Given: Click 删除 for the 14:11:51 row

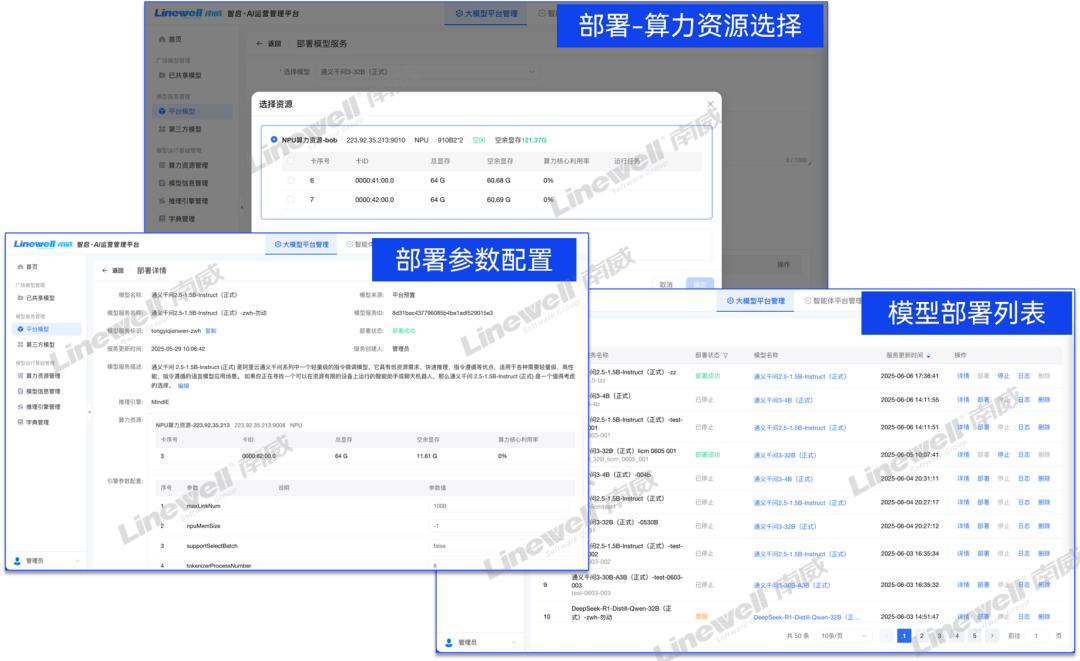Looking at the screenshot, I should click(1044, 427).
